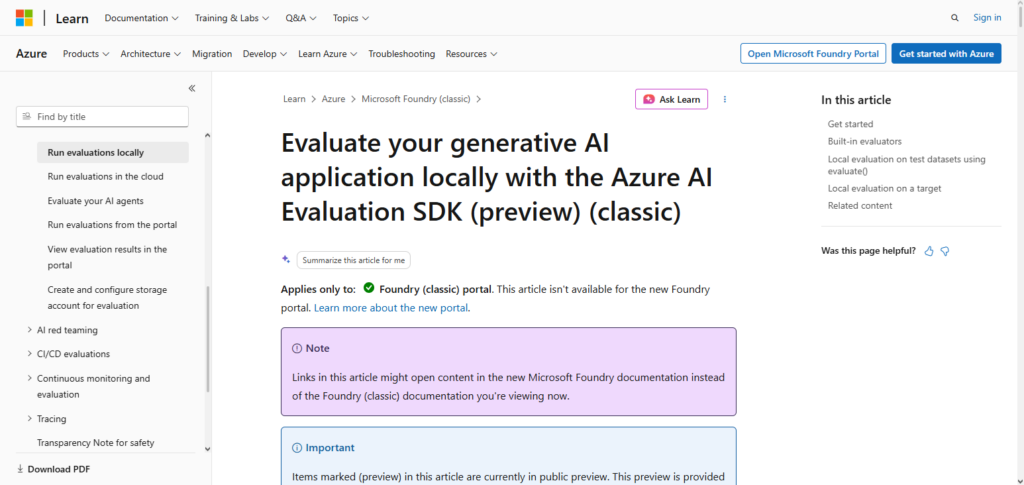Click the Find by title input
This screenshot has width=1024, height=485.
click(103, 117)
